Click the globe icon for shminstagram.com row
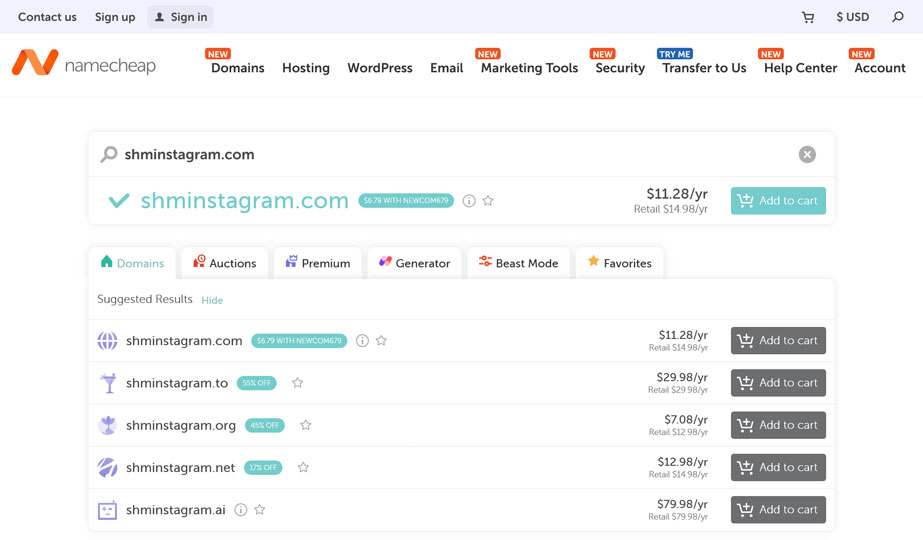The image size is (923, 540). pos(107,340)
